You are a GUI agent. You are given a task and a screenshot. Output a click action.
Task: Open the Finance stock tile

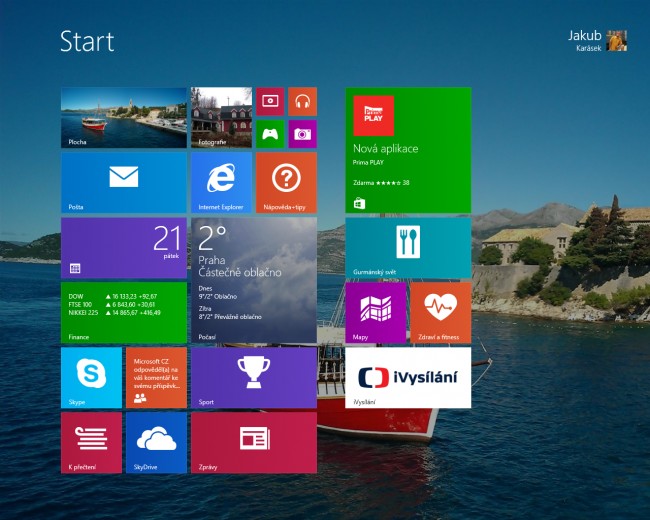[124, 313]
